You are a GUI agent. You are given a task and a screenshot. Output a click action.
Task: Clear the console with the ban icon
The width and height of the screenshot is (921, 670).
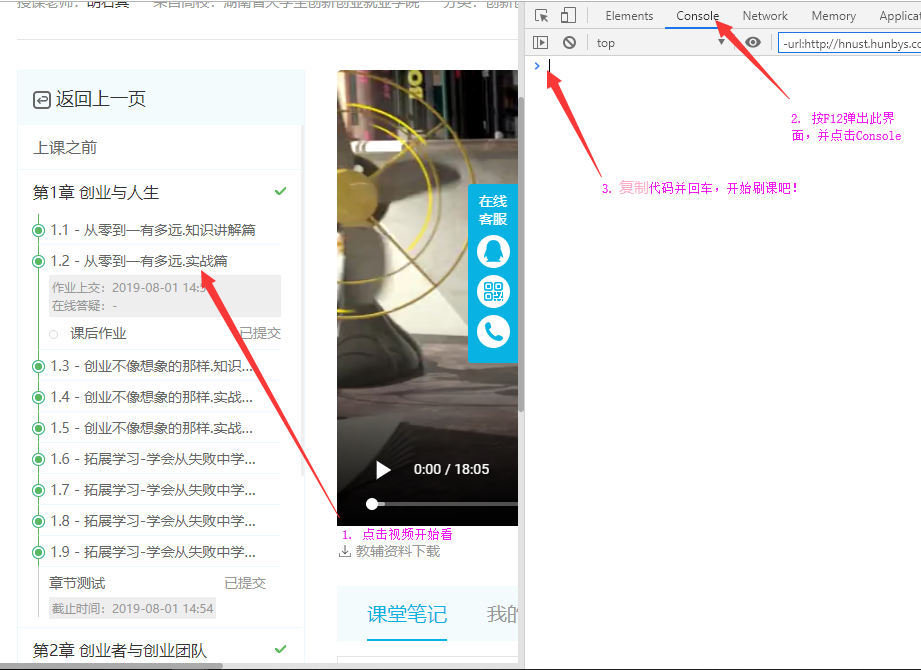569,42
